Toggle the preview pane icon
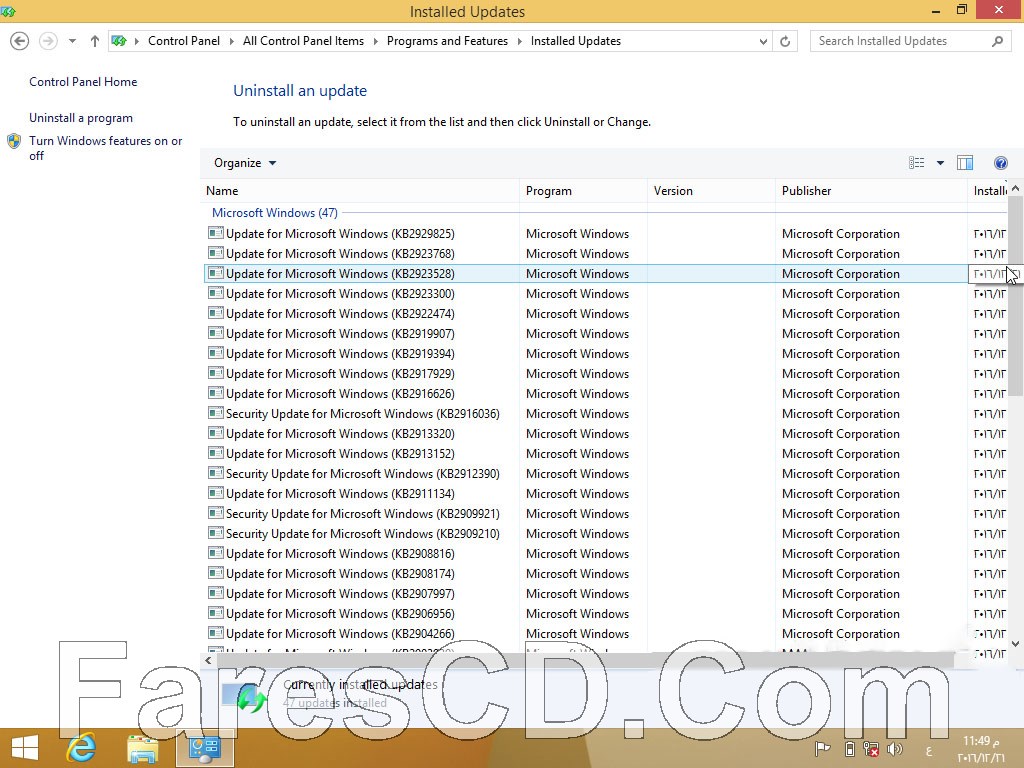1024x768 pixels. 965,163
